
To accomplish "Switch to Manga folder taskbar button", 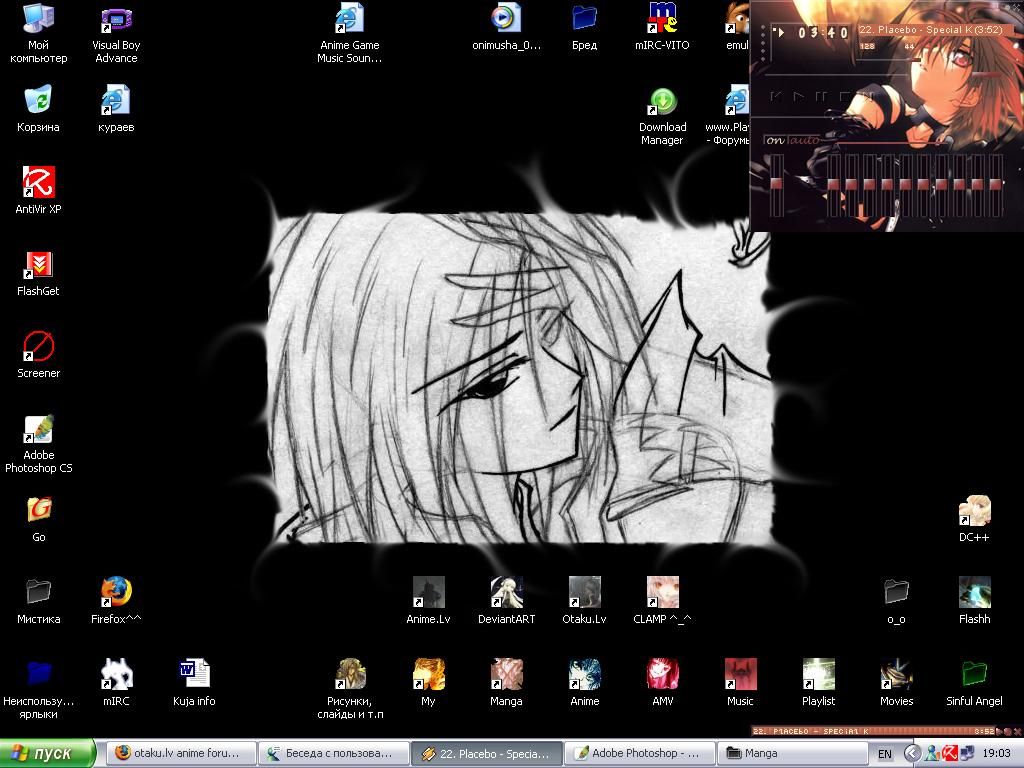I will tap(791, 753).
